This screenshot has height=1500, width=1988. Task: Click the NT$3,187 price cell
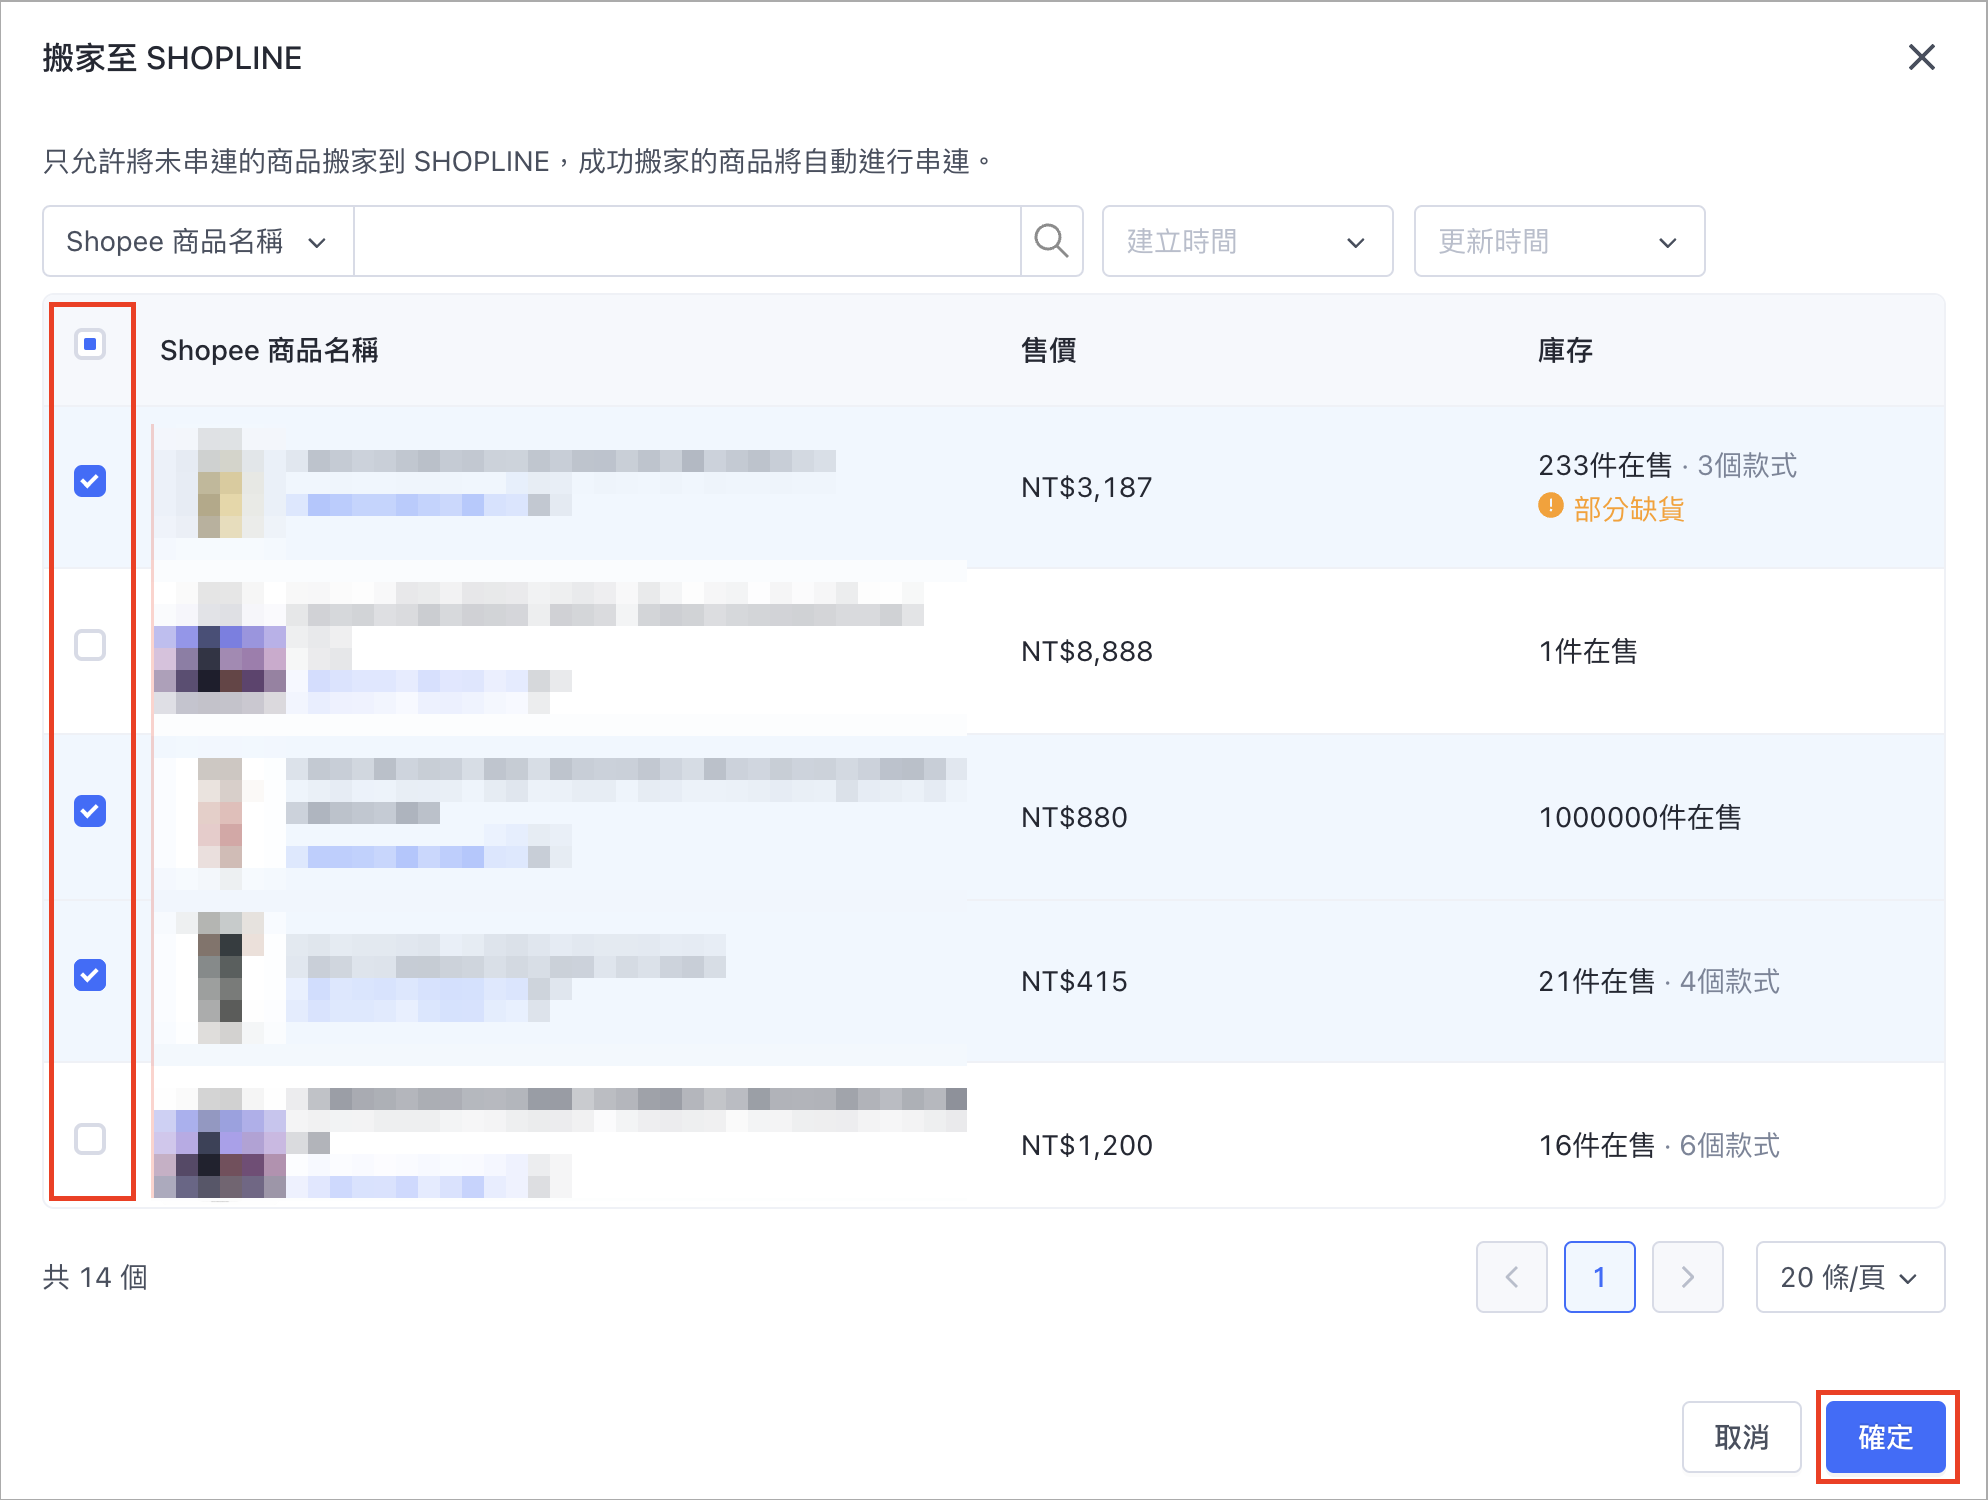(1087, 487)
